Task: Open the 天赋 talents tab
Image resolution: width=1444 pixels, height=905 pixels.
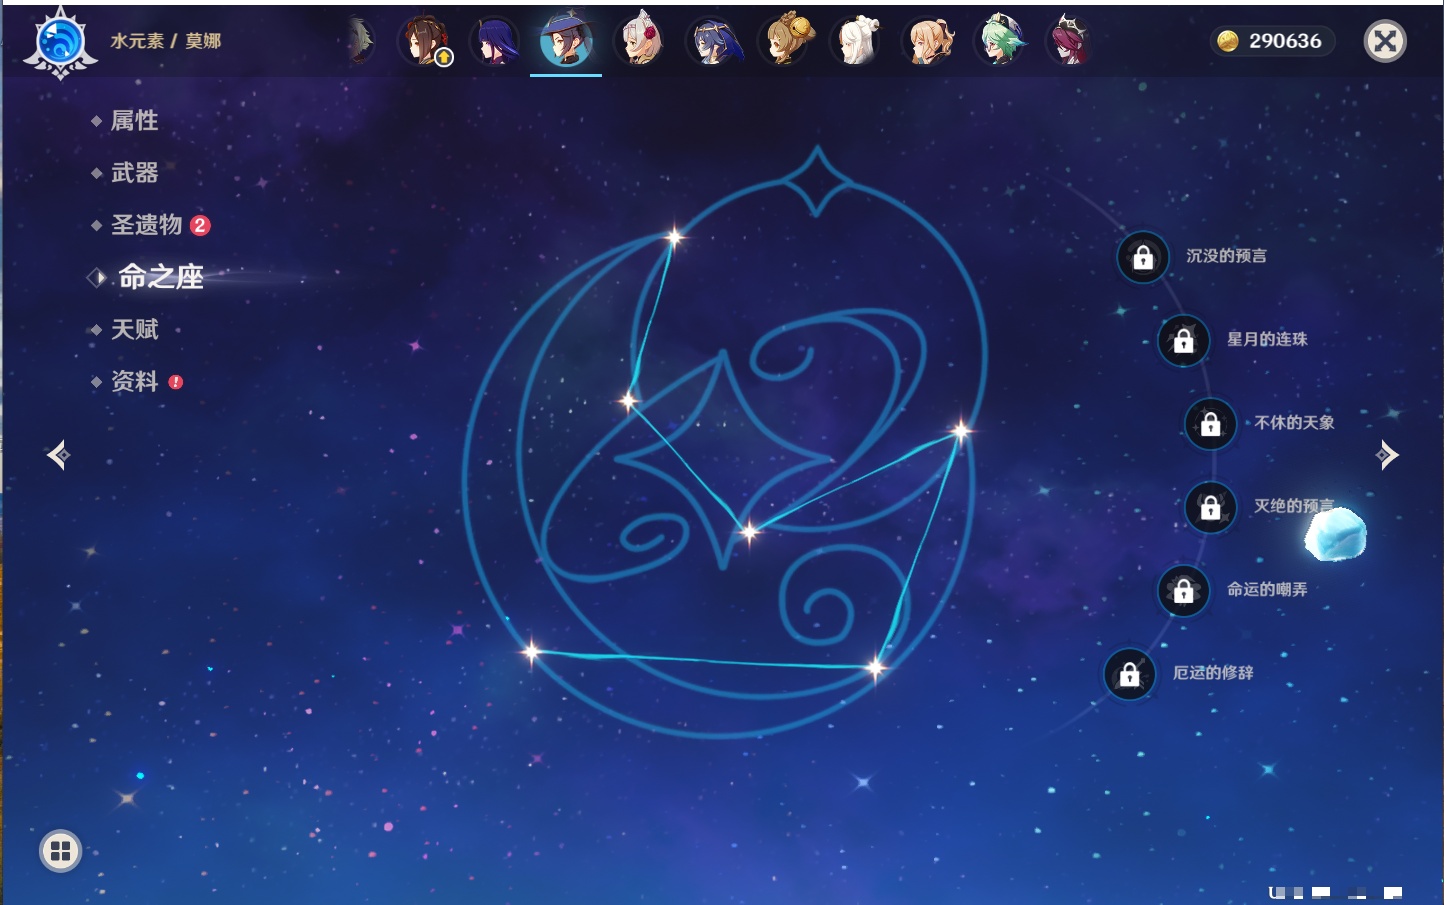Action: [134, 329]
